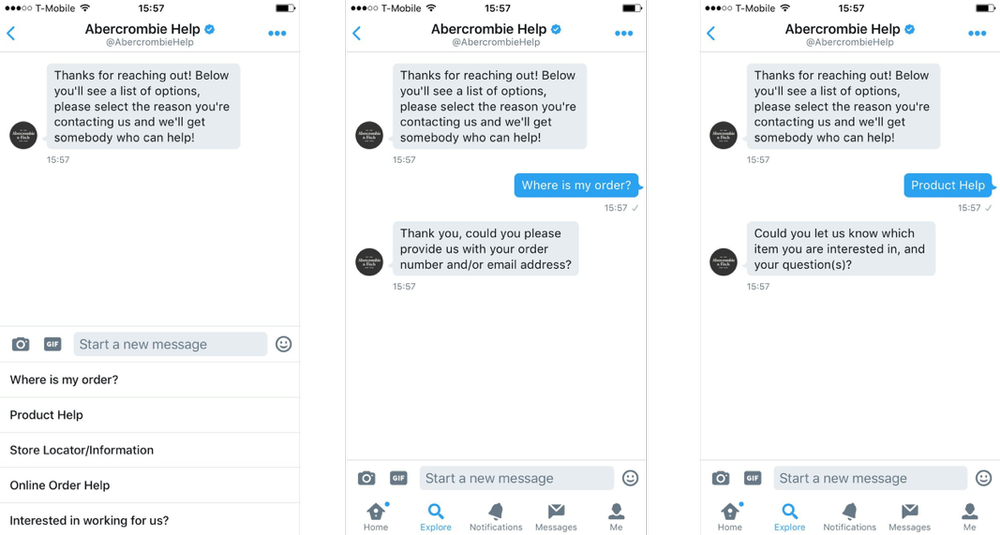Open the three-dot menu in the right chat
The height and width of the screenshot is (535, 1000).
(x=977, y=33)
